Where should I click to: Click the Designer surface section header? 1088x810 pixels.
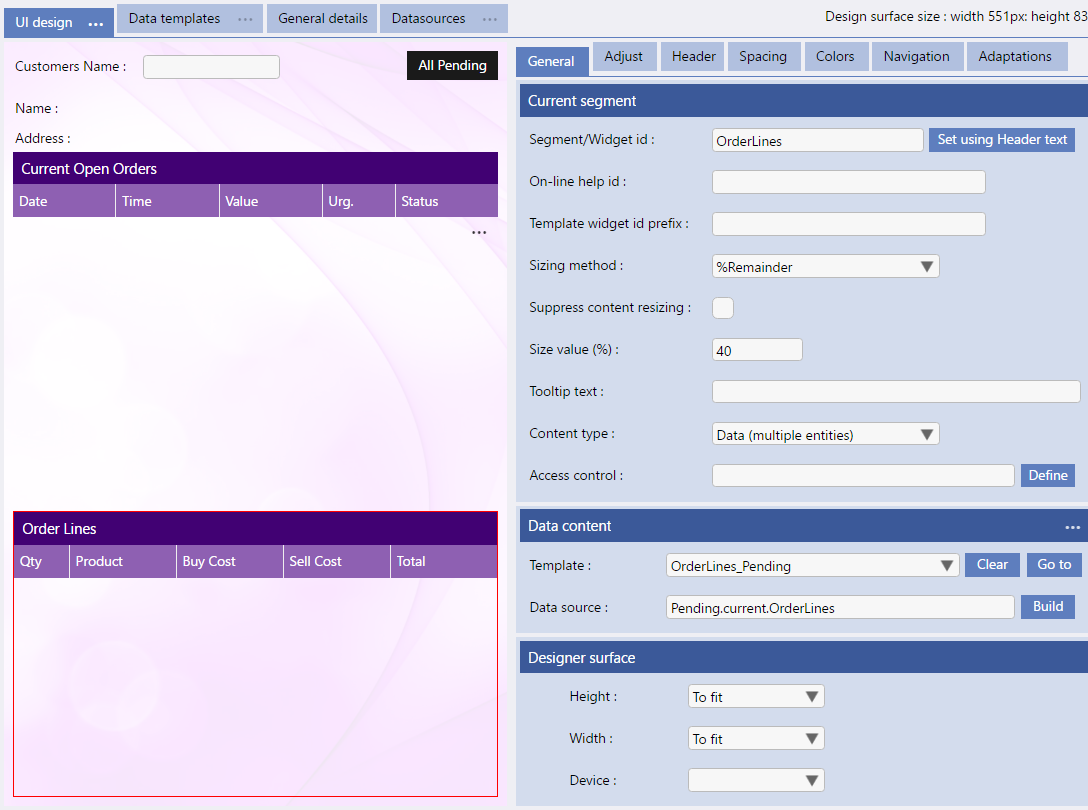pos(804,657)
